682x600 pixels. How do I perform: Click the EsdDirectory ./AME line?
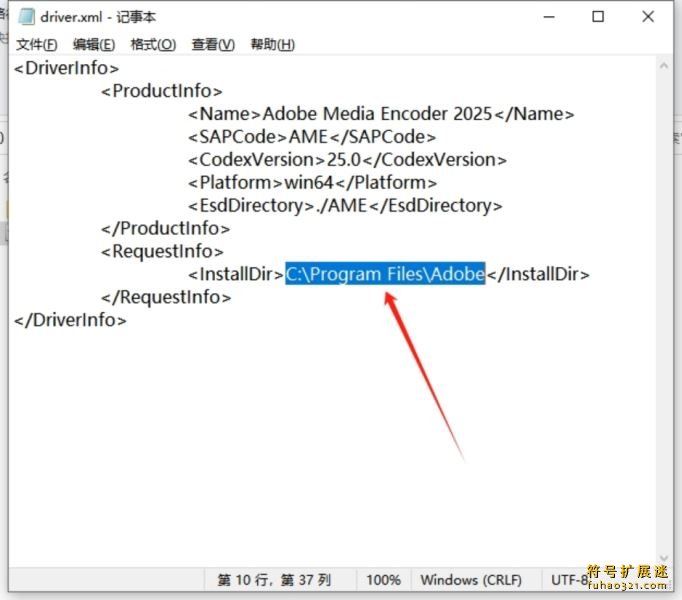(345, 206)
